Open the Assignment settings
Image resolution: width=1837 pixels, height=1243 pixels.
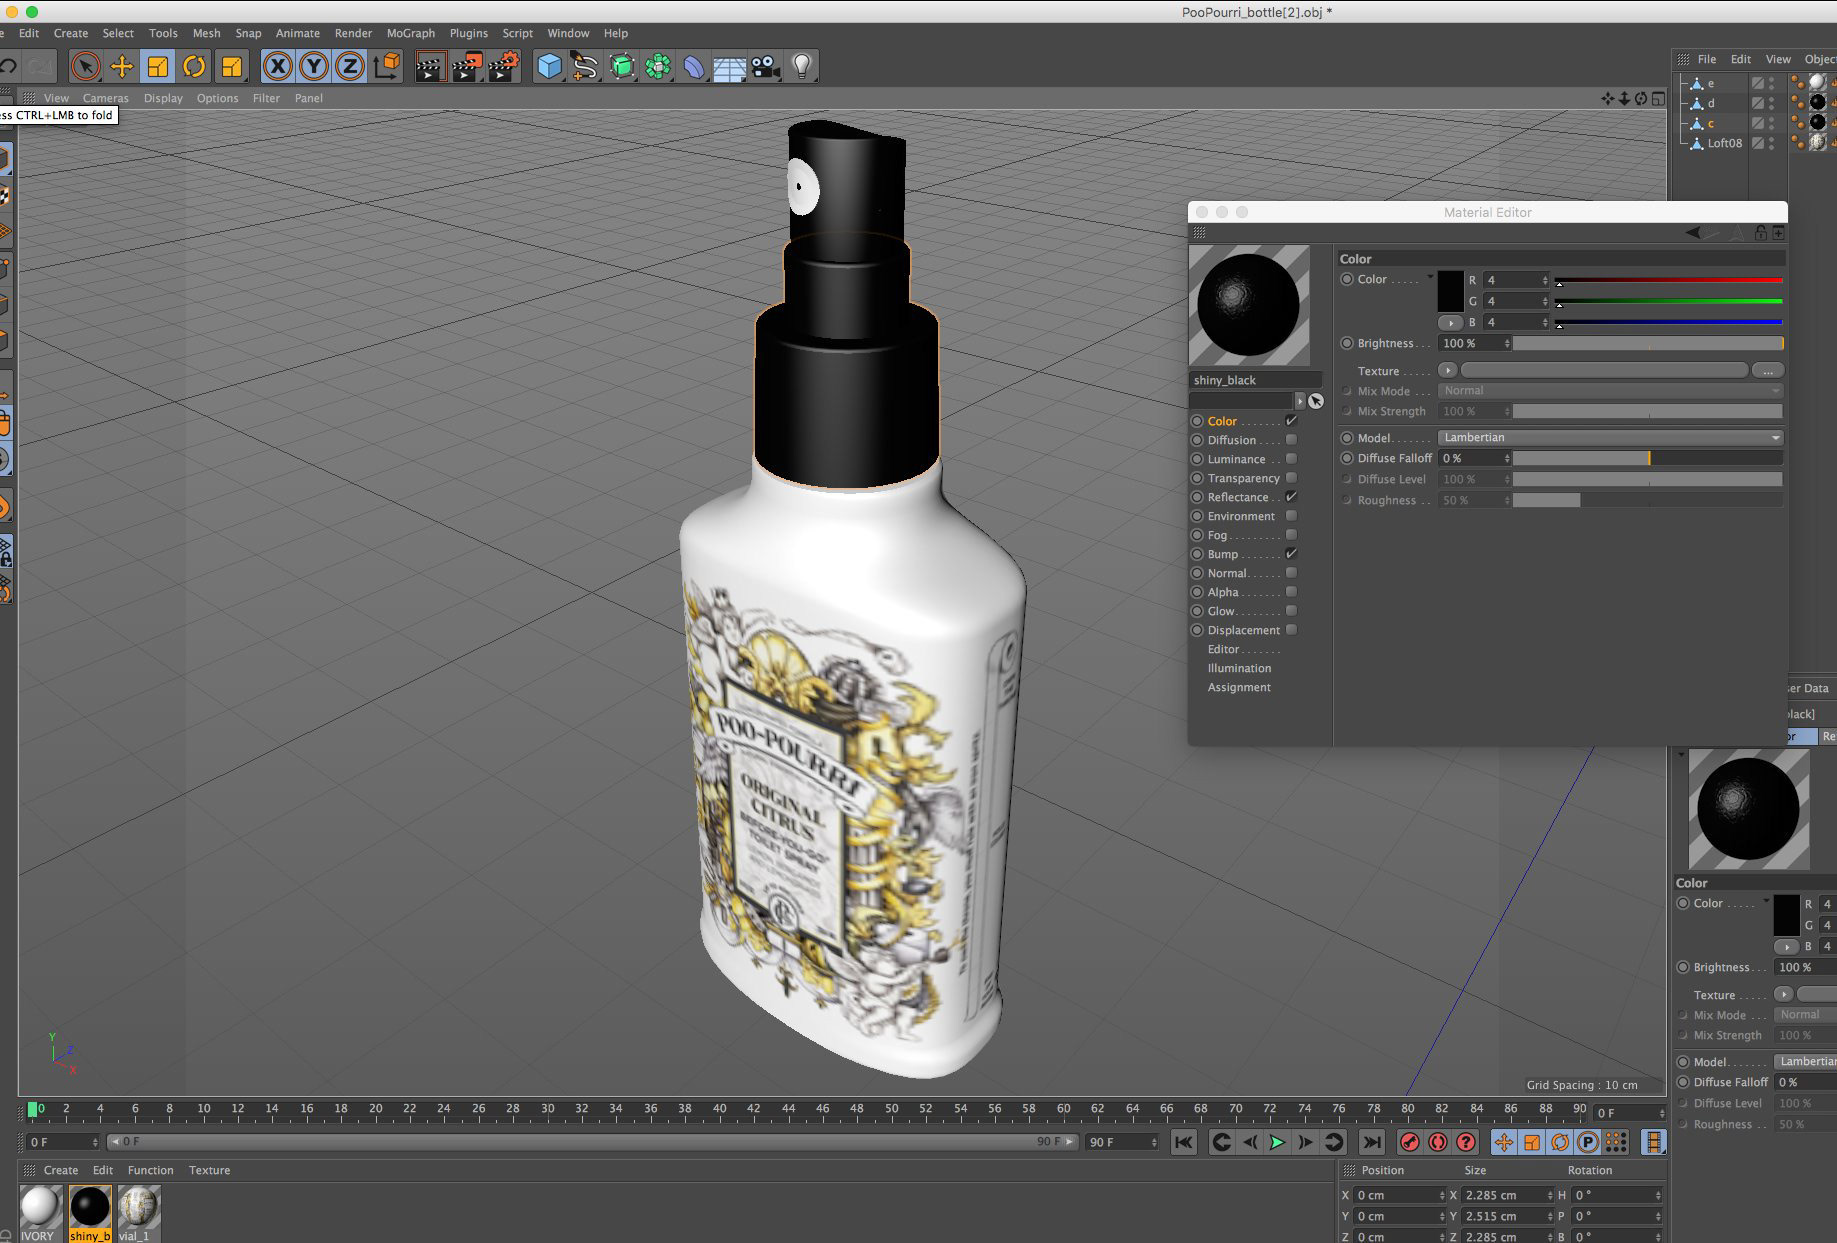(x=1239, y=687)
